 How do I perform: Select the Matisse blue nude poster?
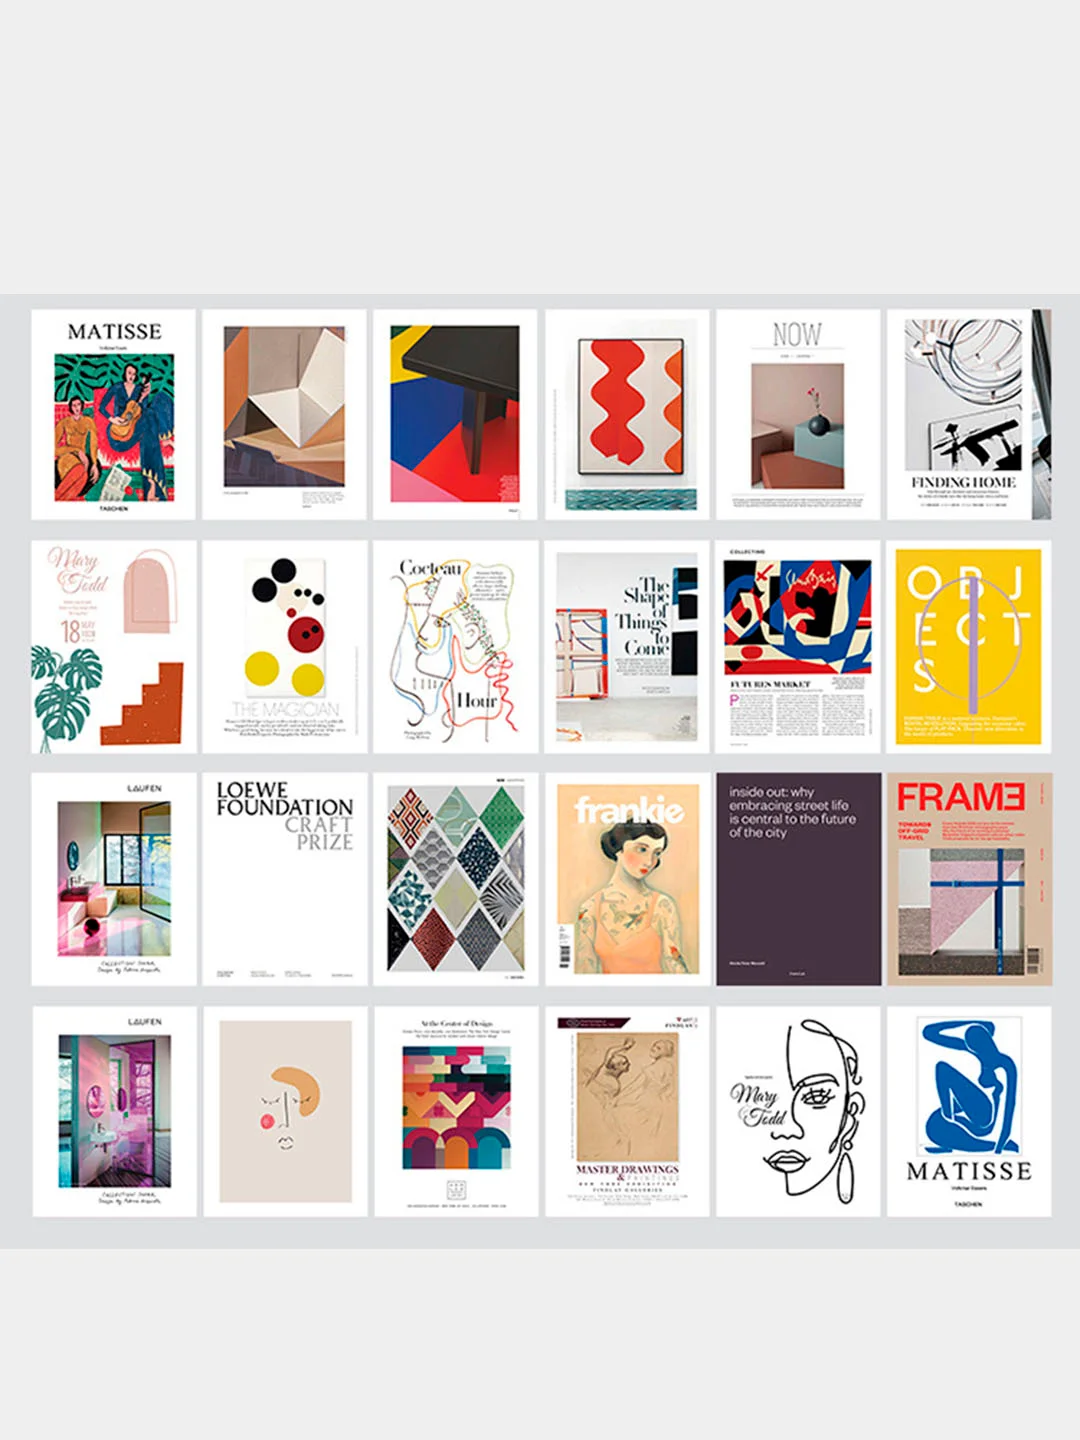point(969,1111)
